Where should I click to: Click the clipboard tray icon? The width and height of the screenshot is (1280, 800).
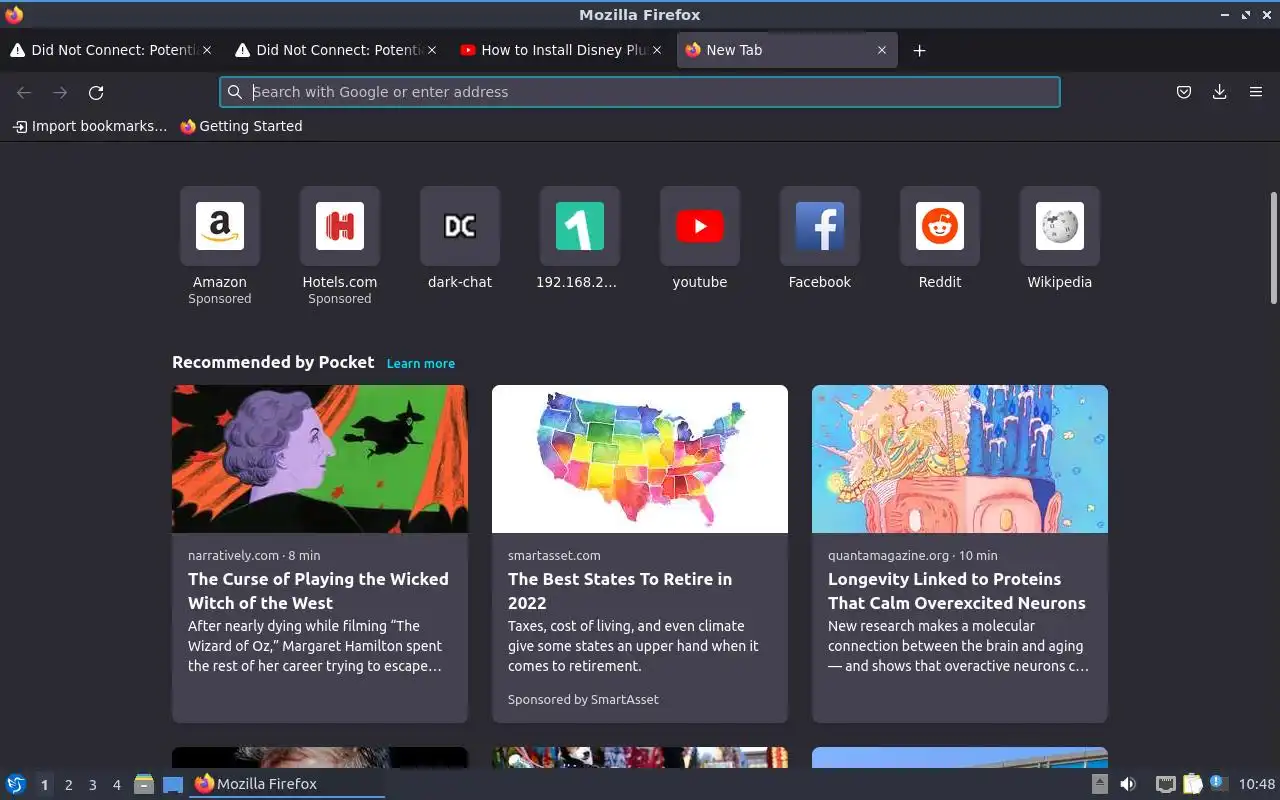pyautogui.click(x=1192, y=784)
